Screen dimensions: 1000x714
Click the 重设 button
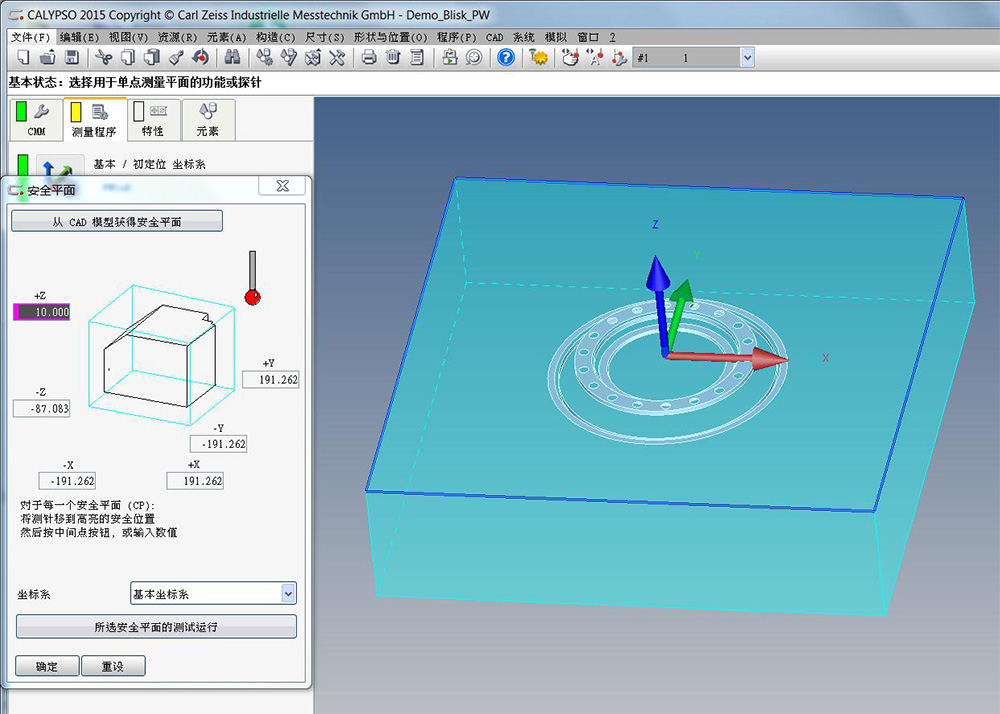click(113, 666)
